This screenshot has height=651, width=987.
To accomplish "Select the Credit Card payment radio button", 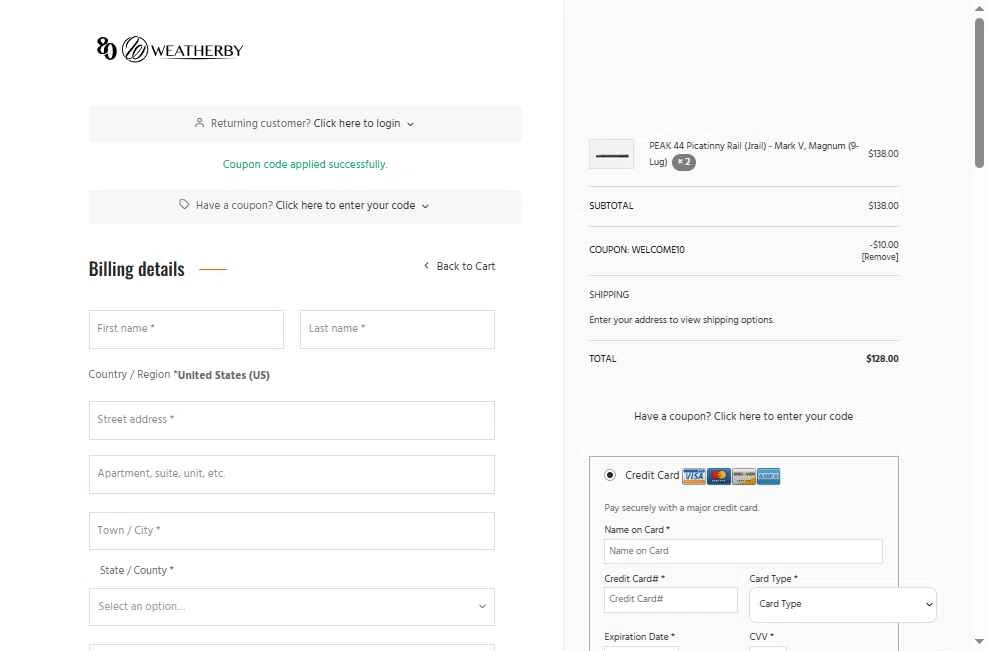I will 609,475.
